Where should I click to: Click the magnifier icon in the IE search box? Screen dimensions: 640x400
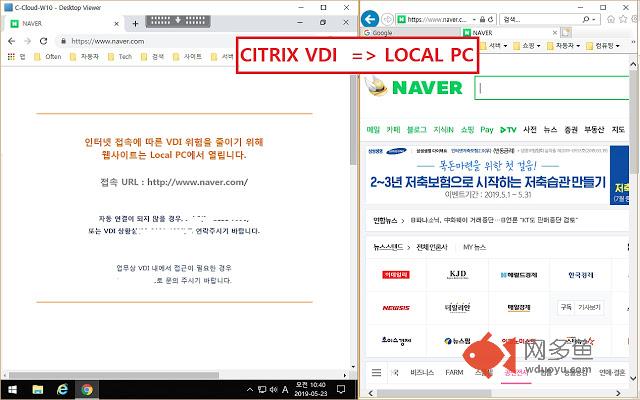586,19
